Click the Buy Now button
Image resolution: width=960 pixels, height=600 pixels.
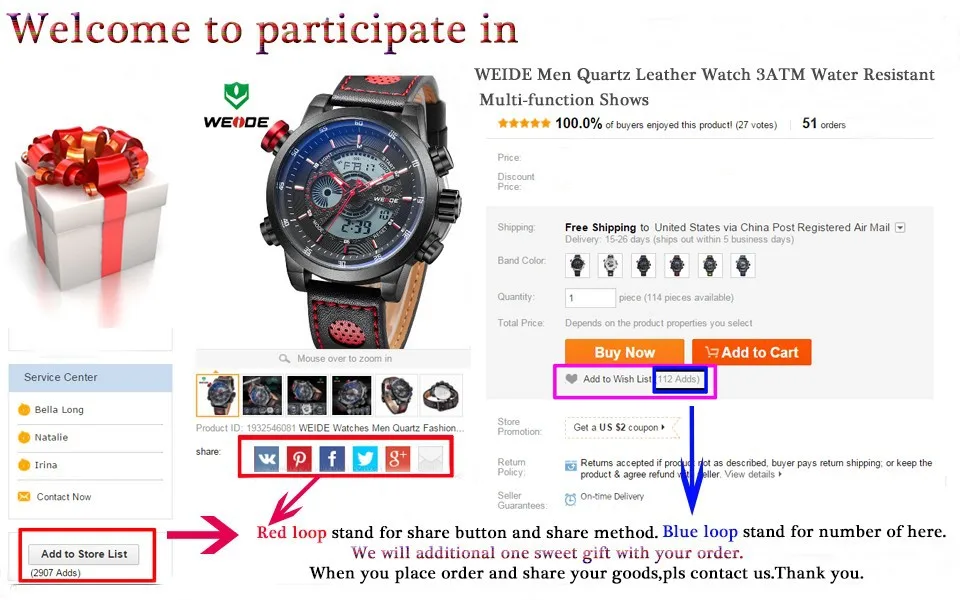pos(624,352)
